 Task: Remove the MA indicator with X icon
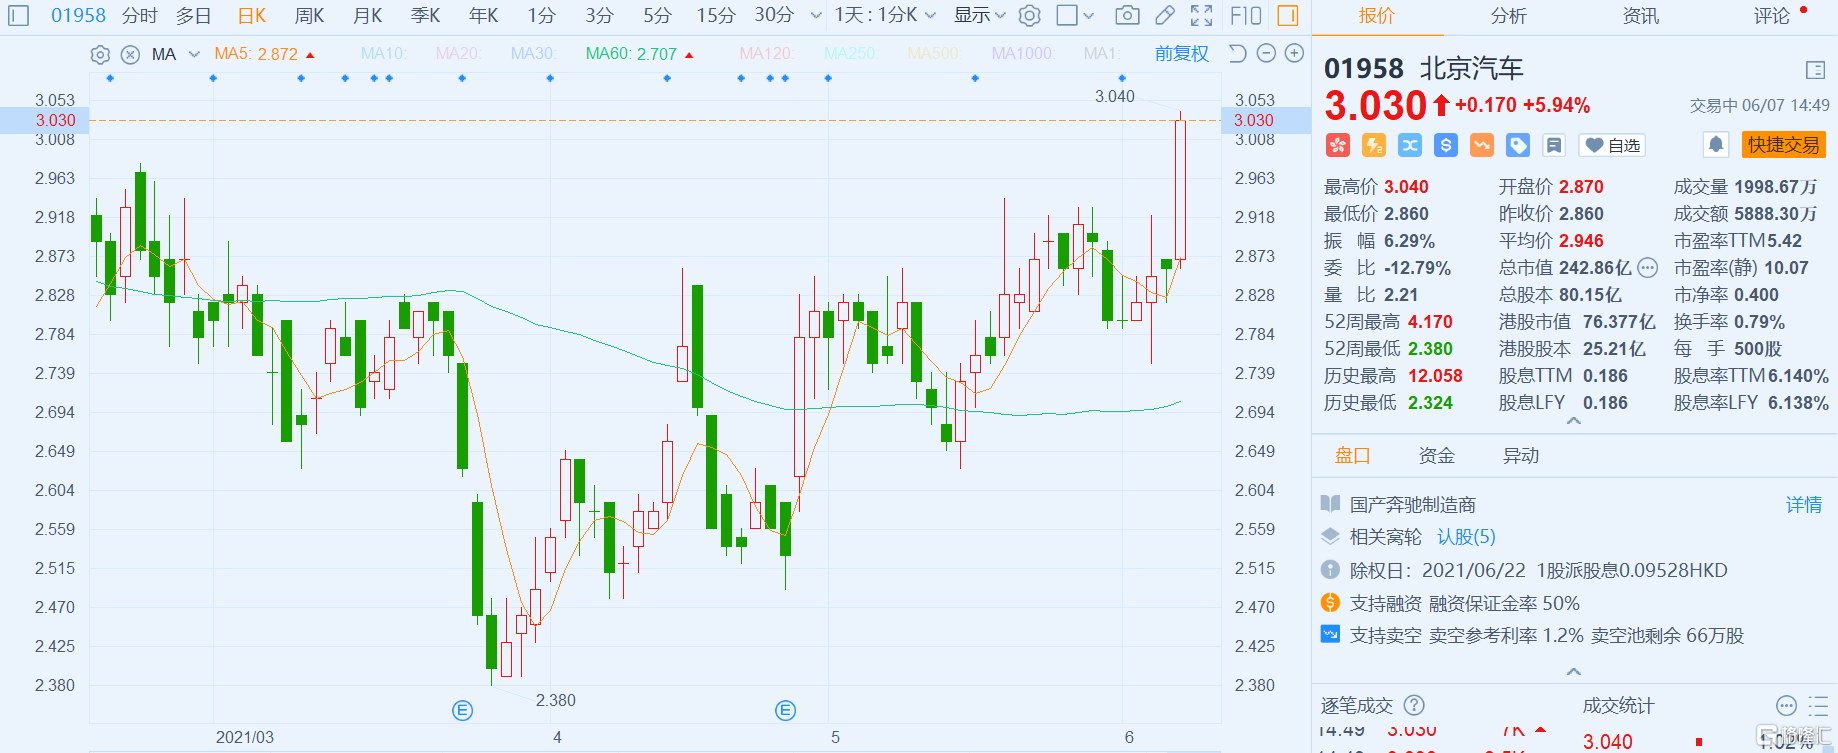tap(130, 54)
